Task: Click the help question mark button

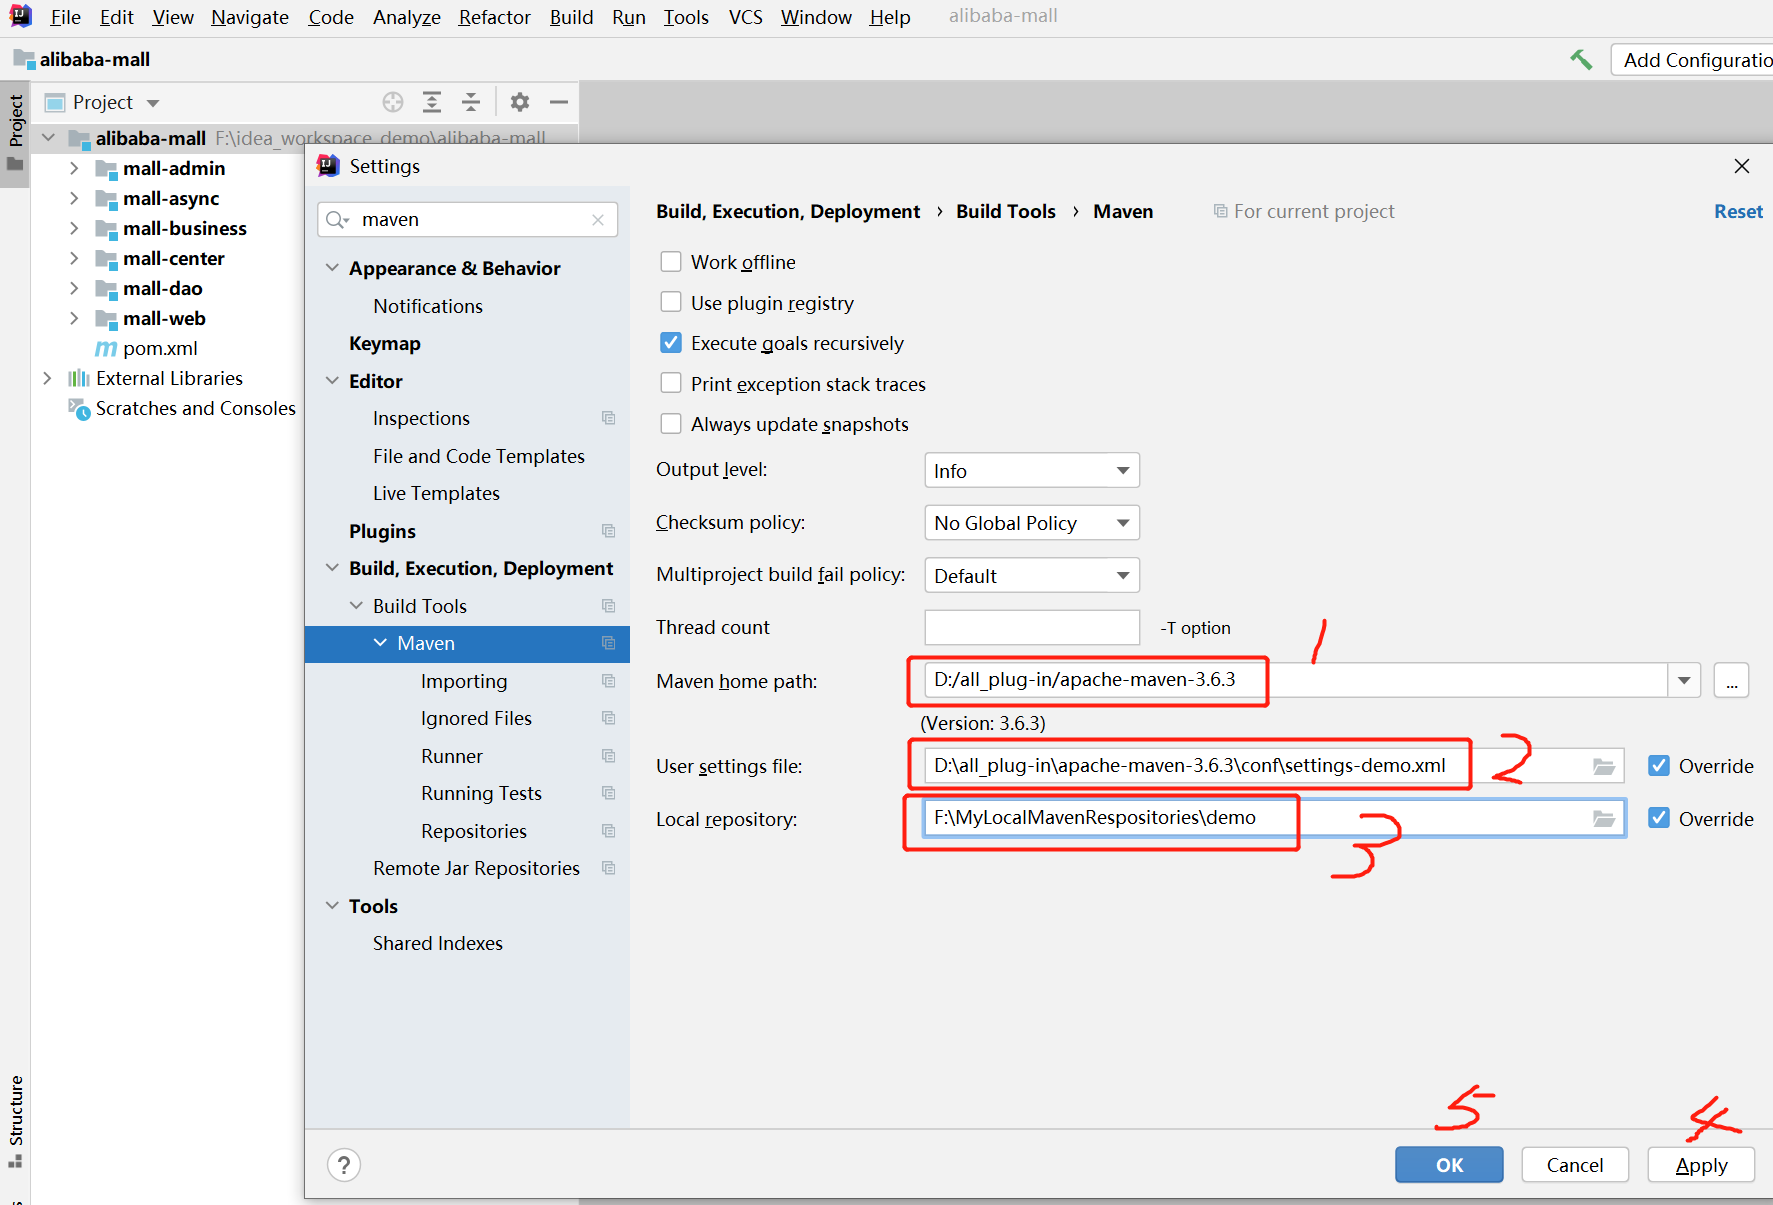Action: 344,1165
